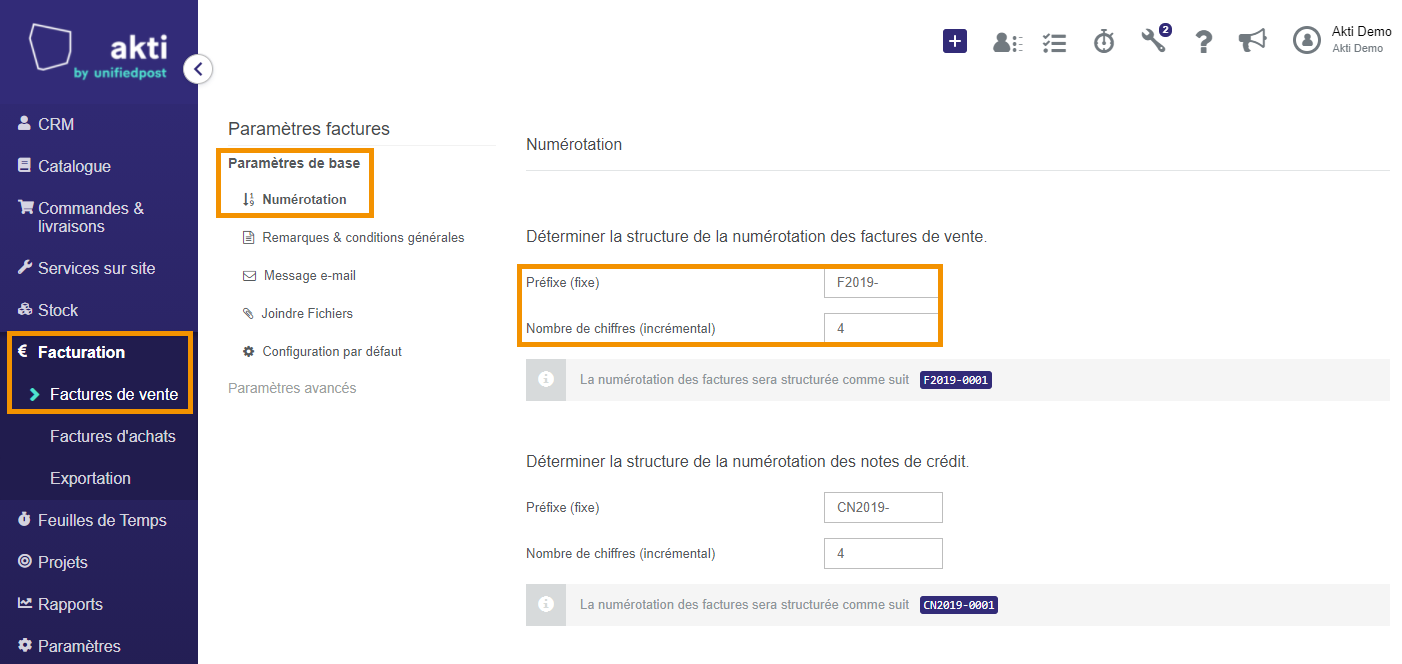The image size is (1402, 664).
Task: Click the plus quick-add icon
Action: point(955,41)
